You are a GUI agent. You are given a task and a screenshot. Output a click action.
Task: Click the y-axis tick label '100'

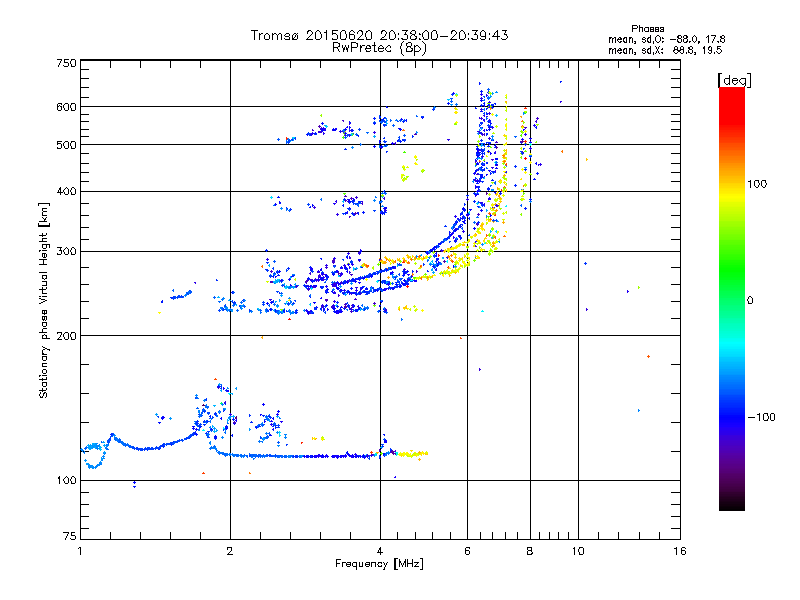[x=66, y=480]
